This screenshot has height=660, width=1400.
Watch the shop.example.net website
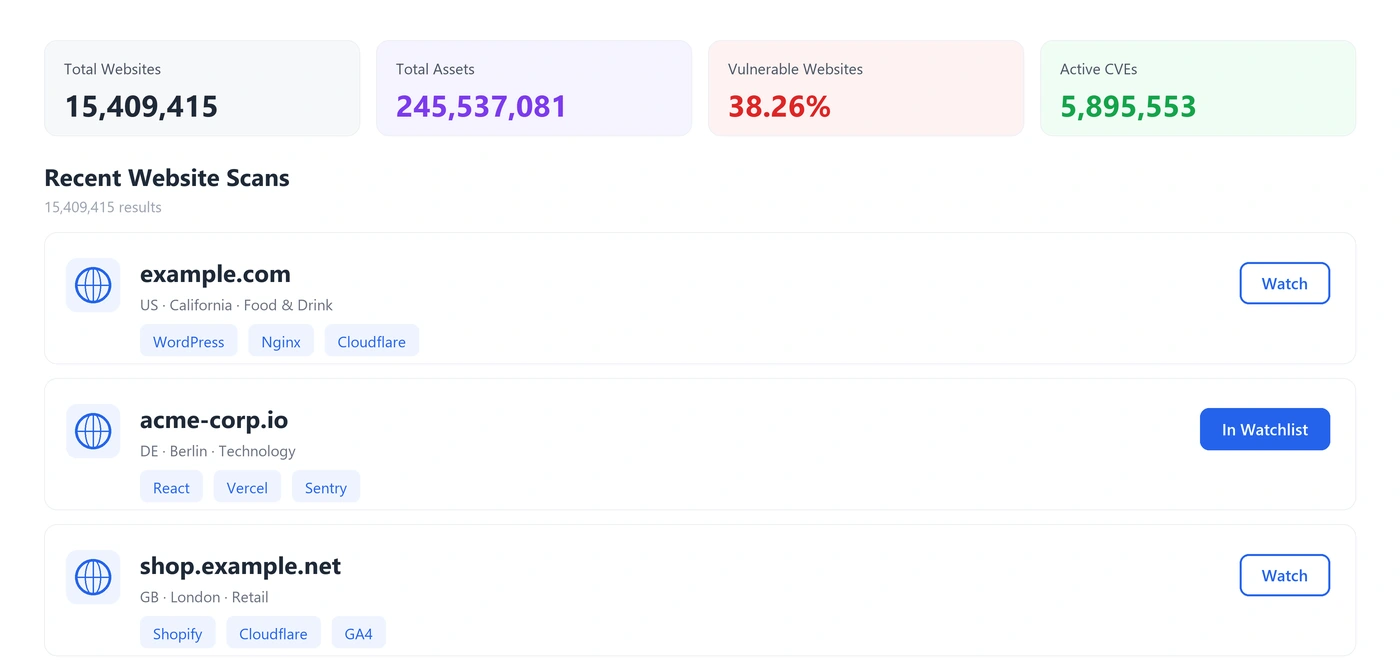point(1284,575)
